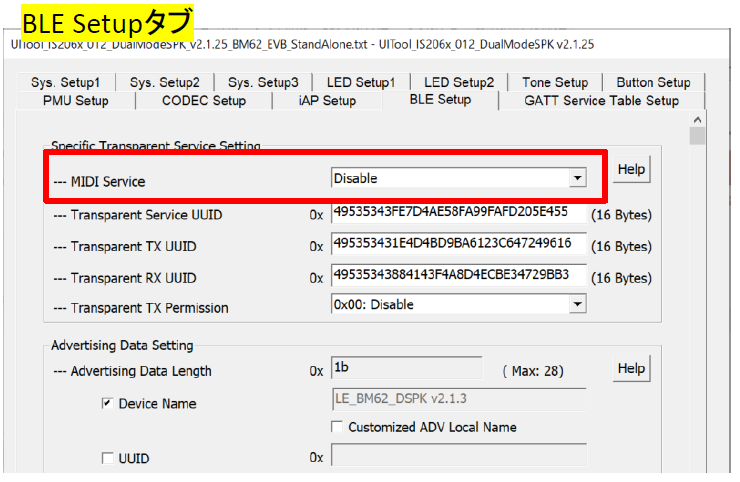Viewport: 740px width, 482px height.
Task: Uncheck the Device Name checkbox
Action: coord(108,404)
